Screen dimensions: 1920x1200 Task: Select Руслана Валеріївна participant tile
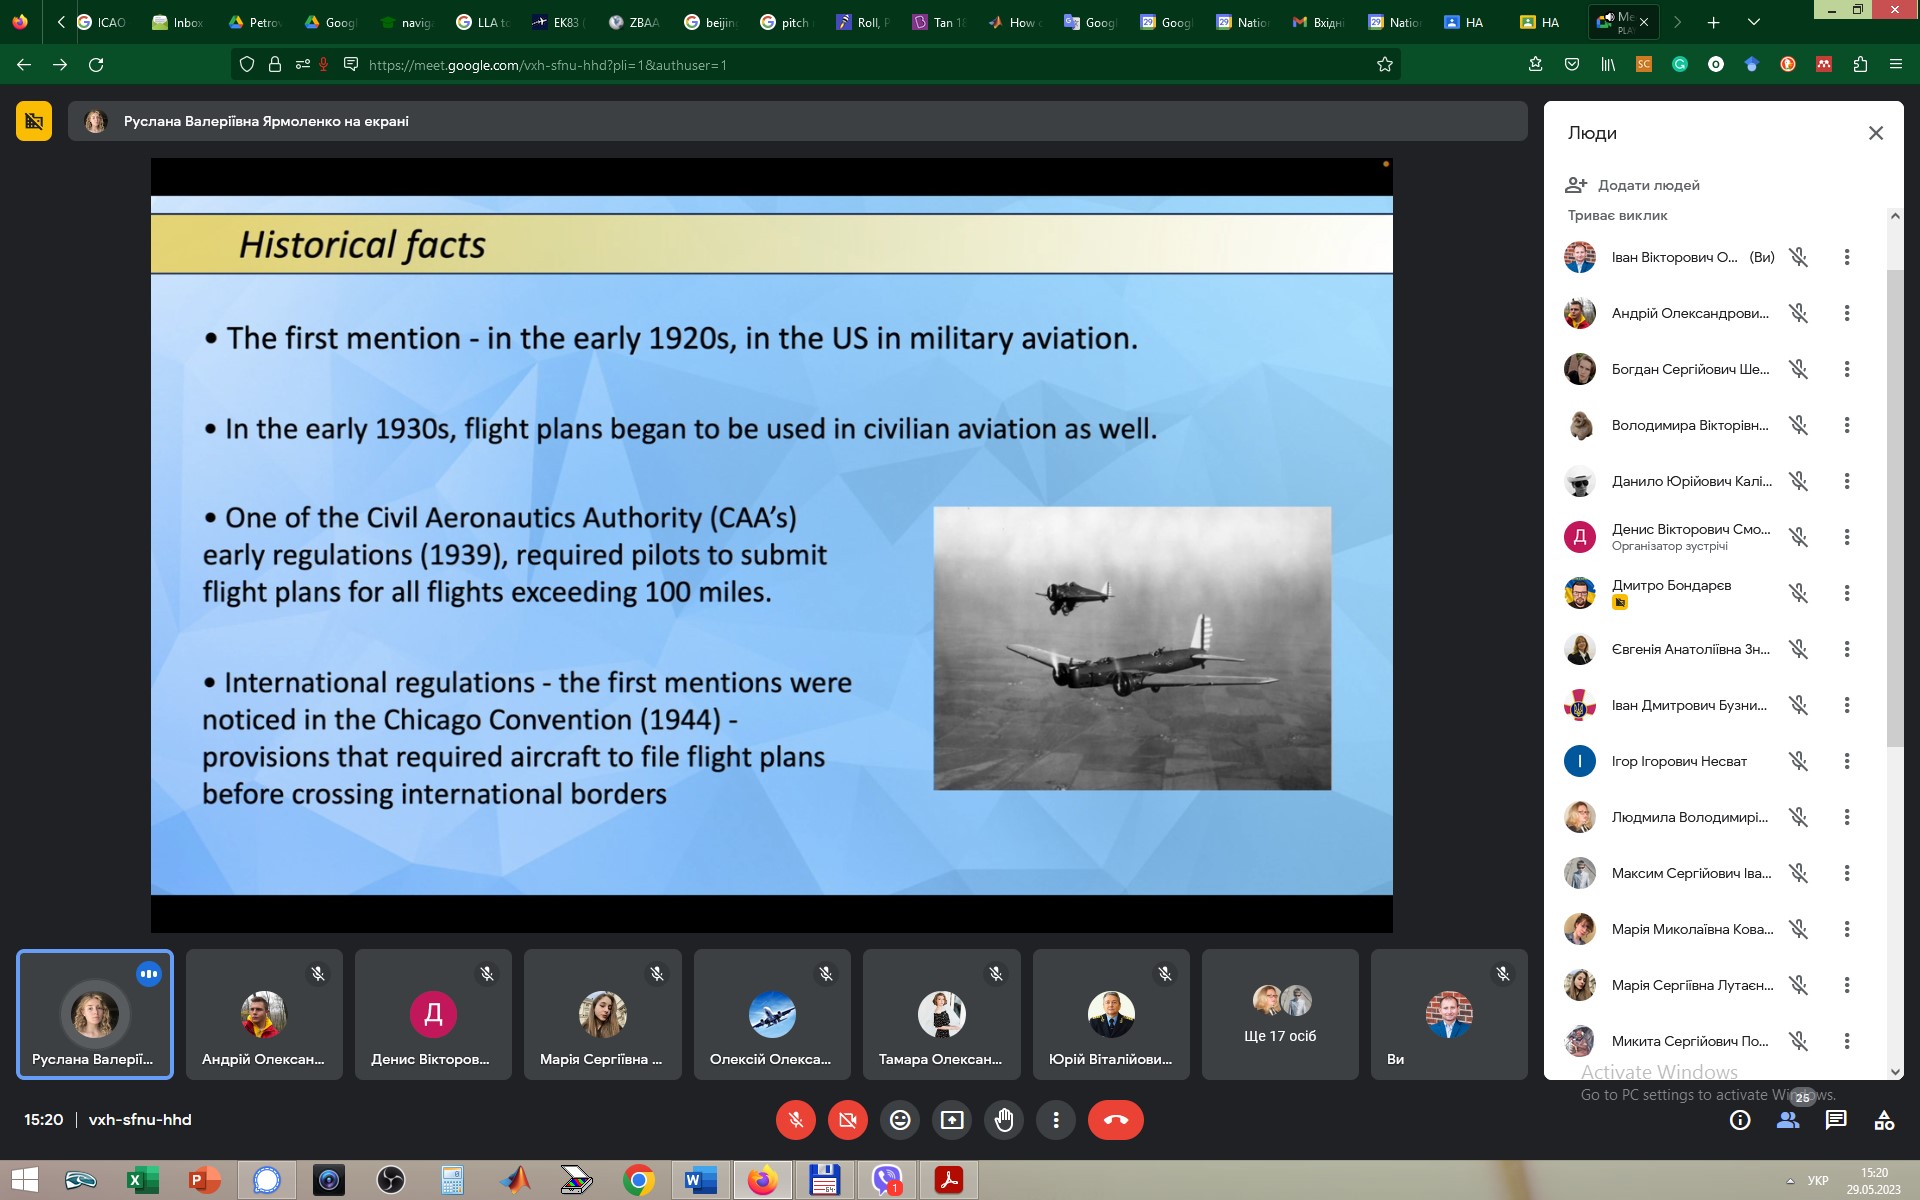click(x=95, y=1014)
